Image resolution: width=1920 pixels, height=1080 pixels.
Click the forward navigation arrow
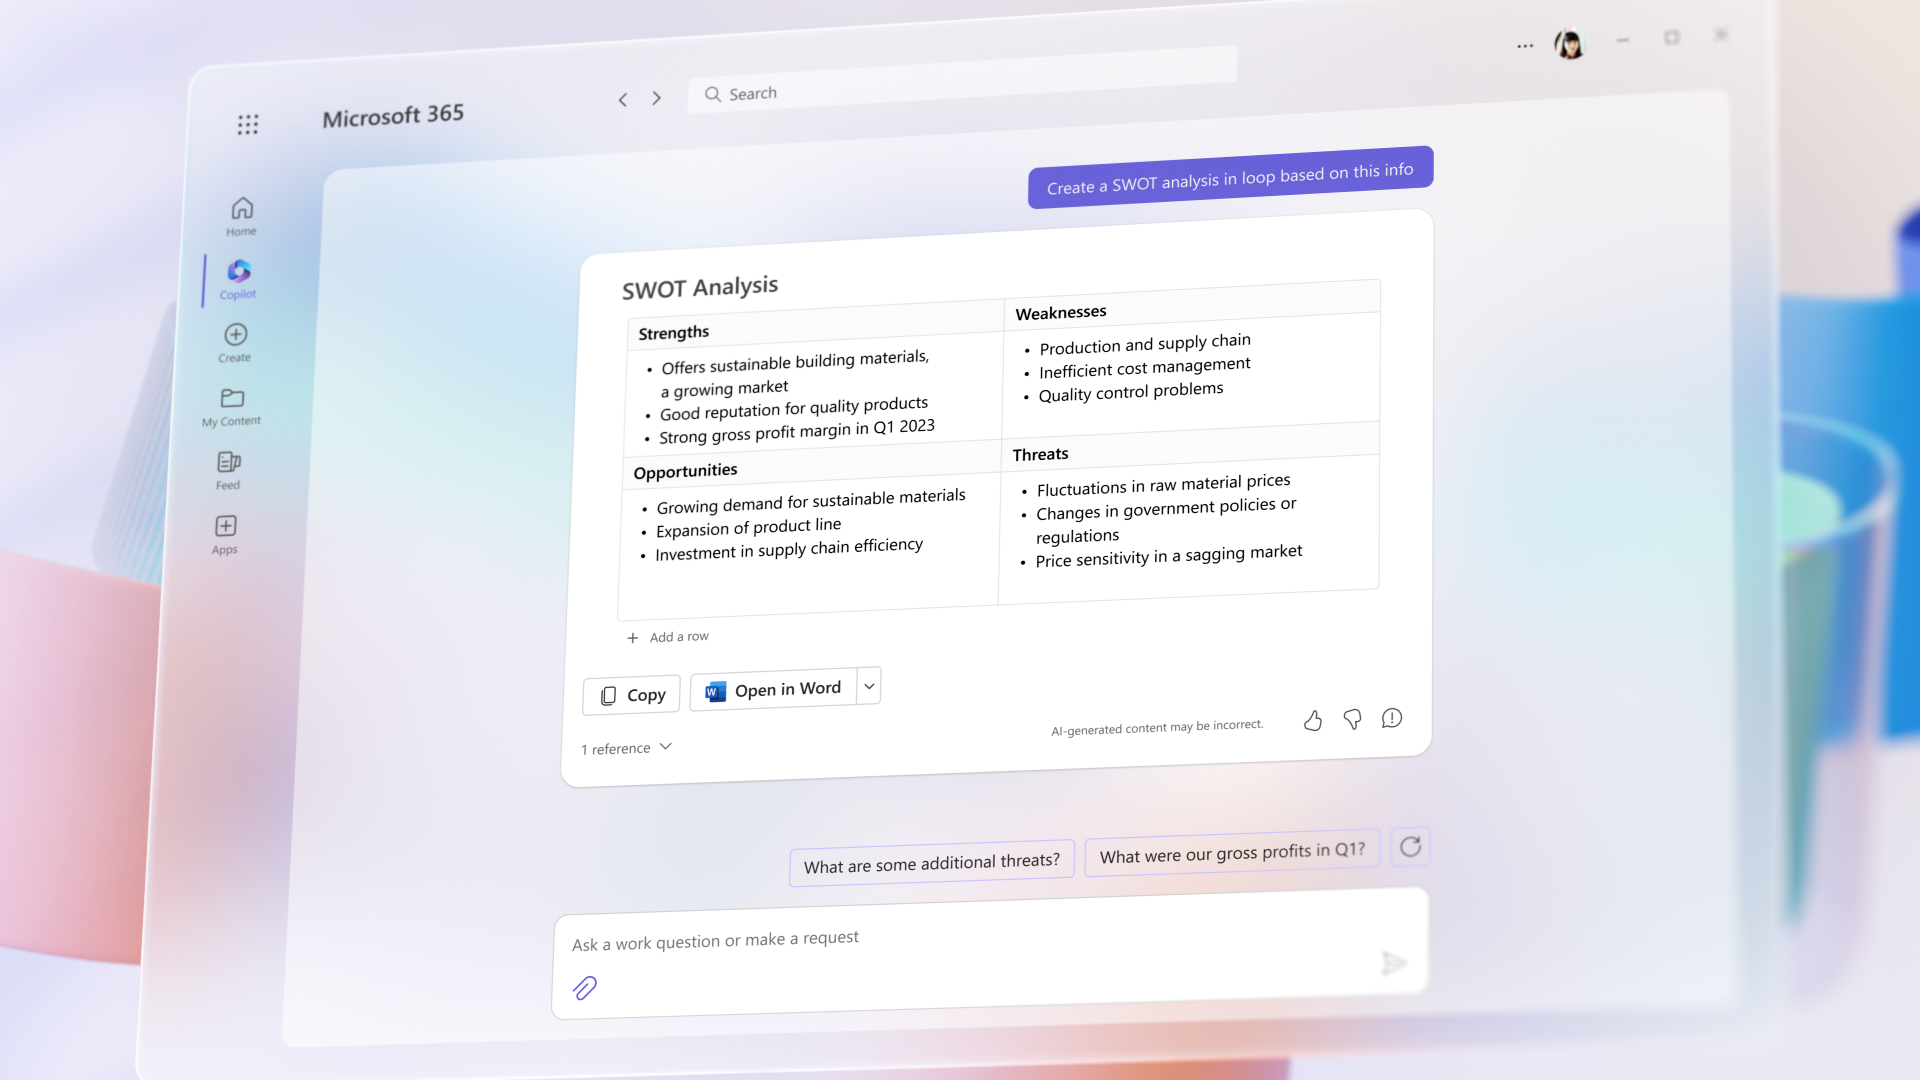click(657, 96)
